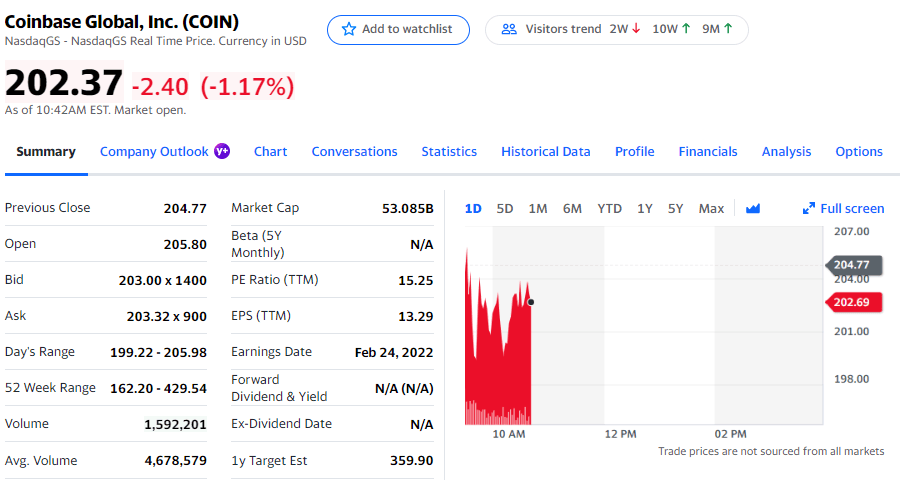This screenshot has height=480, width=900.
Task: Select the 5D chart range
Action: [x=505, y=208]
